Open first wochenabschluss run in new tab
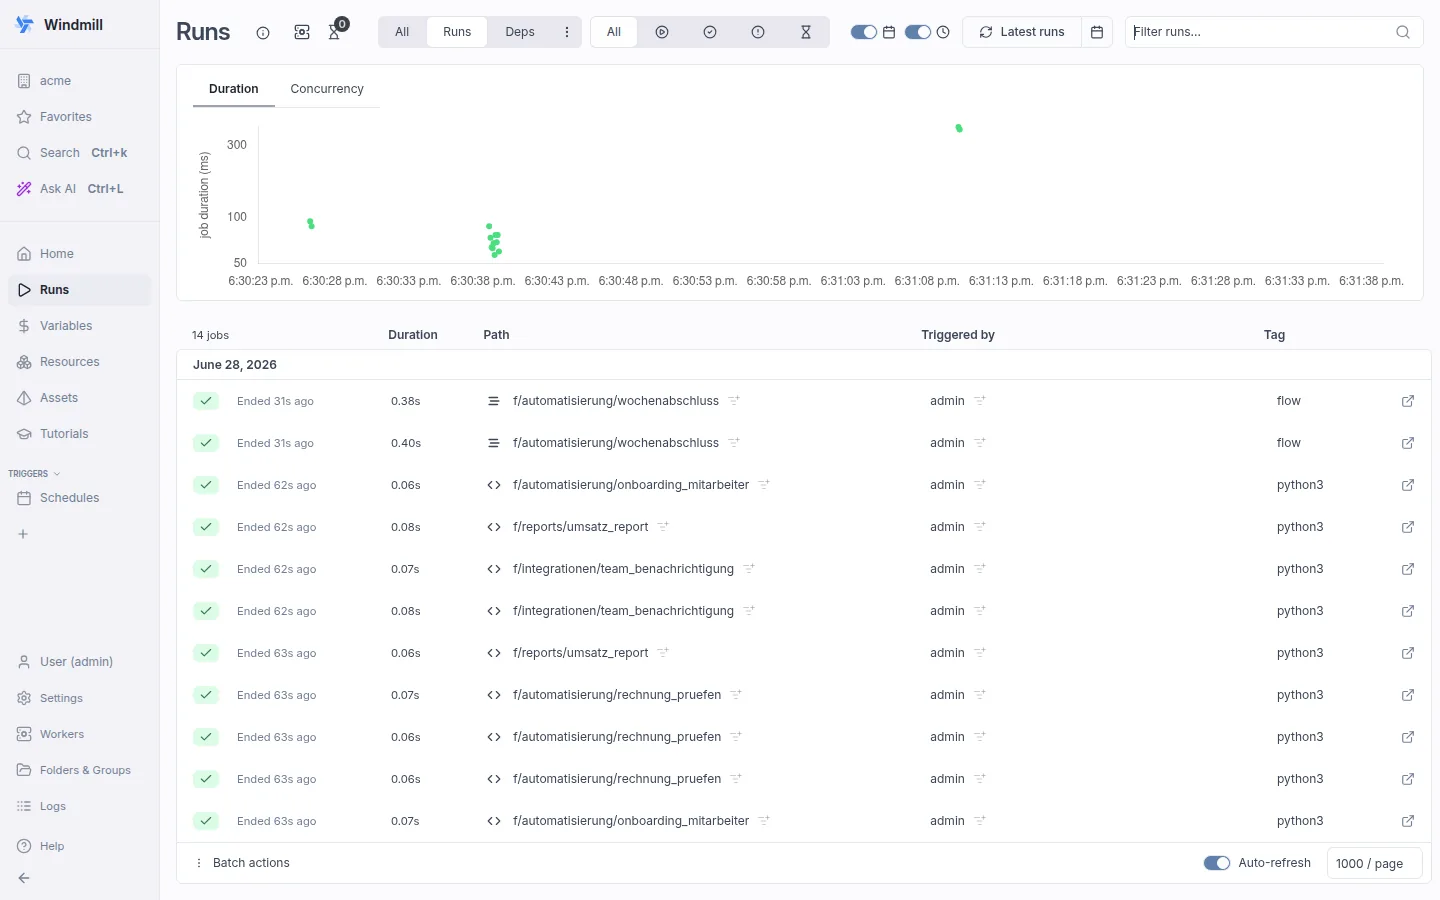The image size is (1440, 900). pyautogui.click(x=1408, y=401)
